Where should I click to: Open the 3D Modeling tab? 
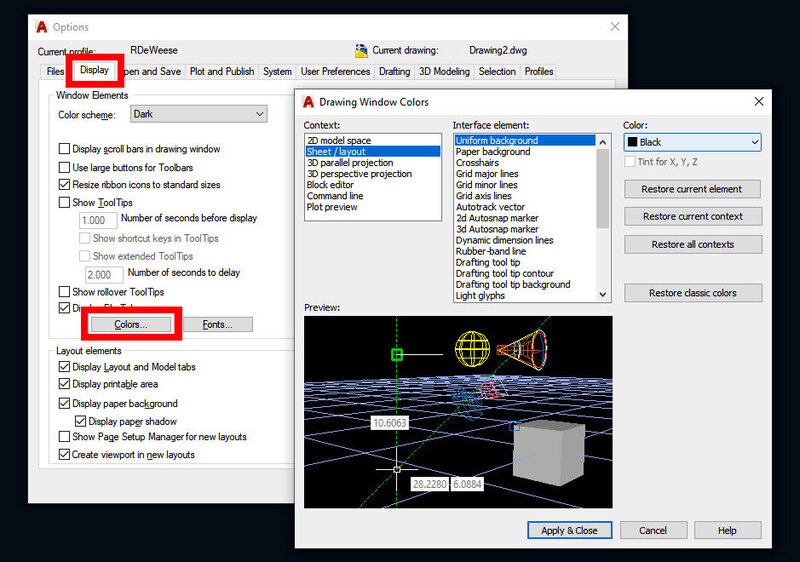click(444, 71)
